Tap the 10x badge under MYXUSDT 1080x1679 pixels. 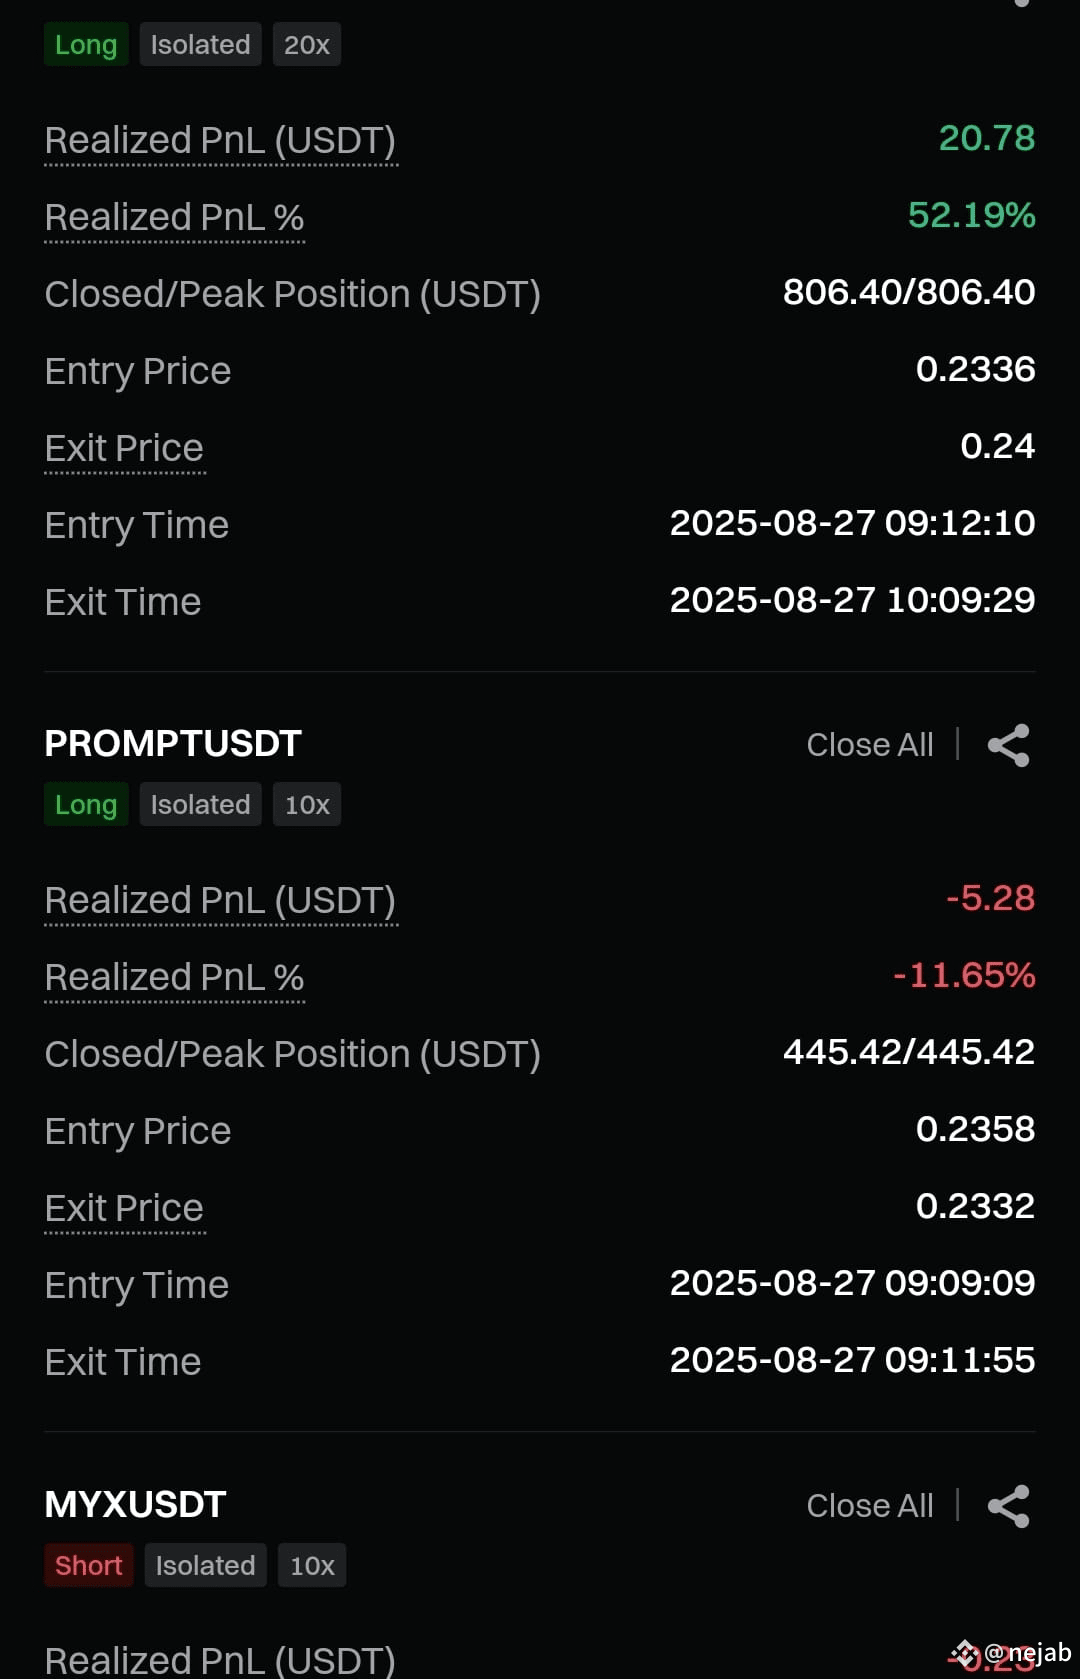pyautogui.click(x=312, y=1565)
